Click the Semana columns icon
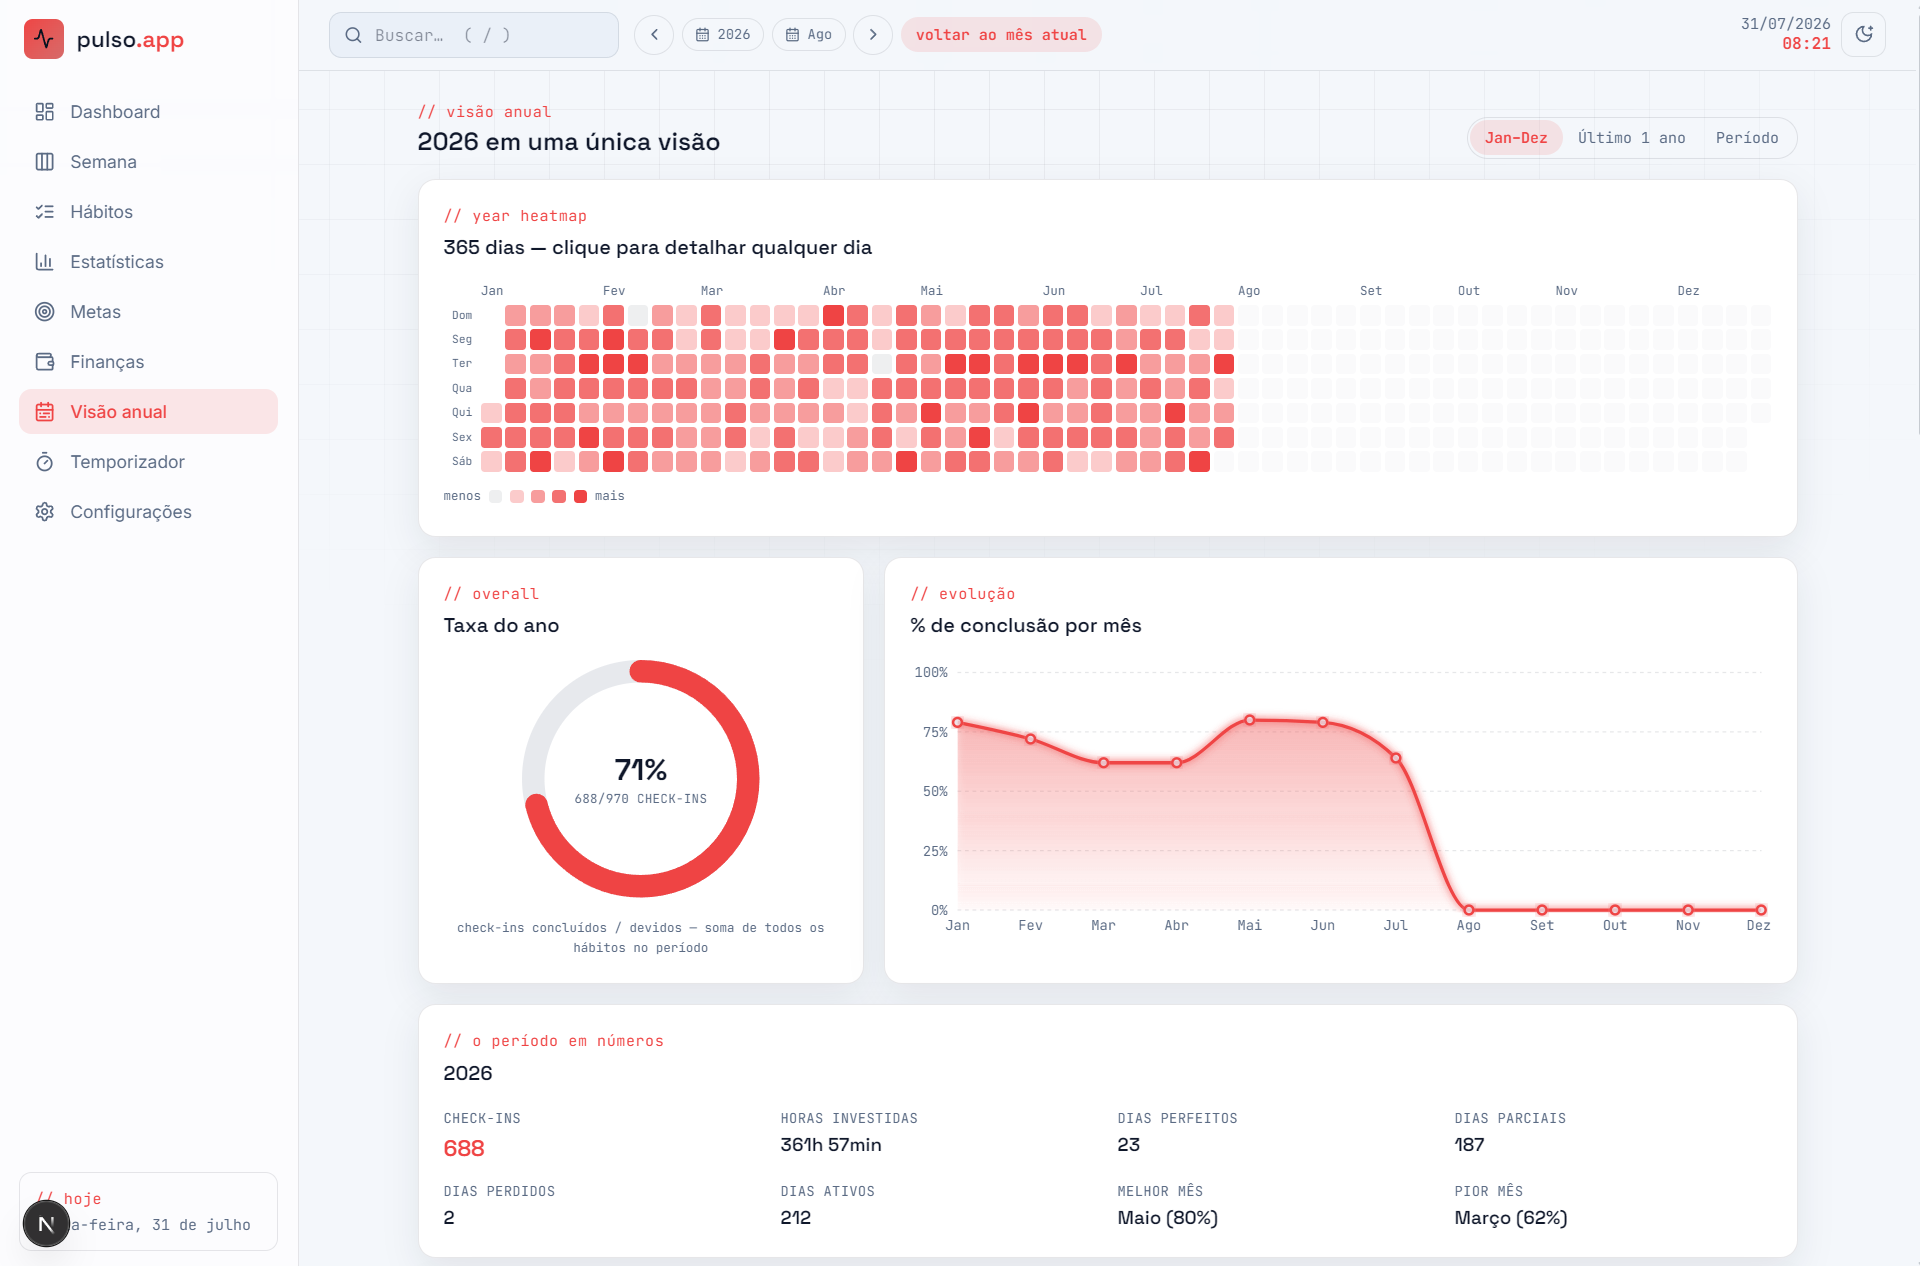The image size is (1920, 1266). (44, 162)
